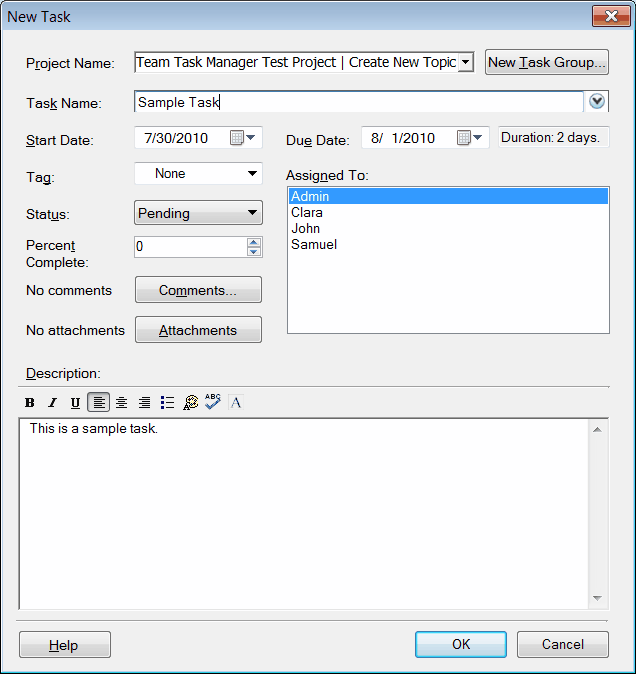Viewport: 636px width, 674px height.
Task: Open Start Date calendar picker
Action: coord(243,138)
